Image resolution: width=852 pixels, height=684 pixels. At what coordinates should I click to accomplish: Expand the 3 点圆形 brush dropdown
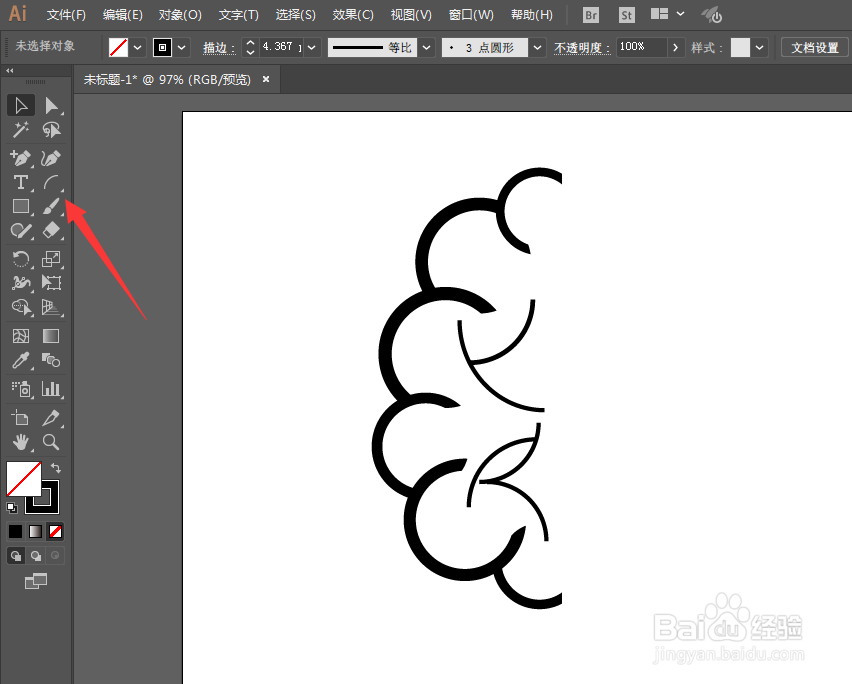(537, 46)
